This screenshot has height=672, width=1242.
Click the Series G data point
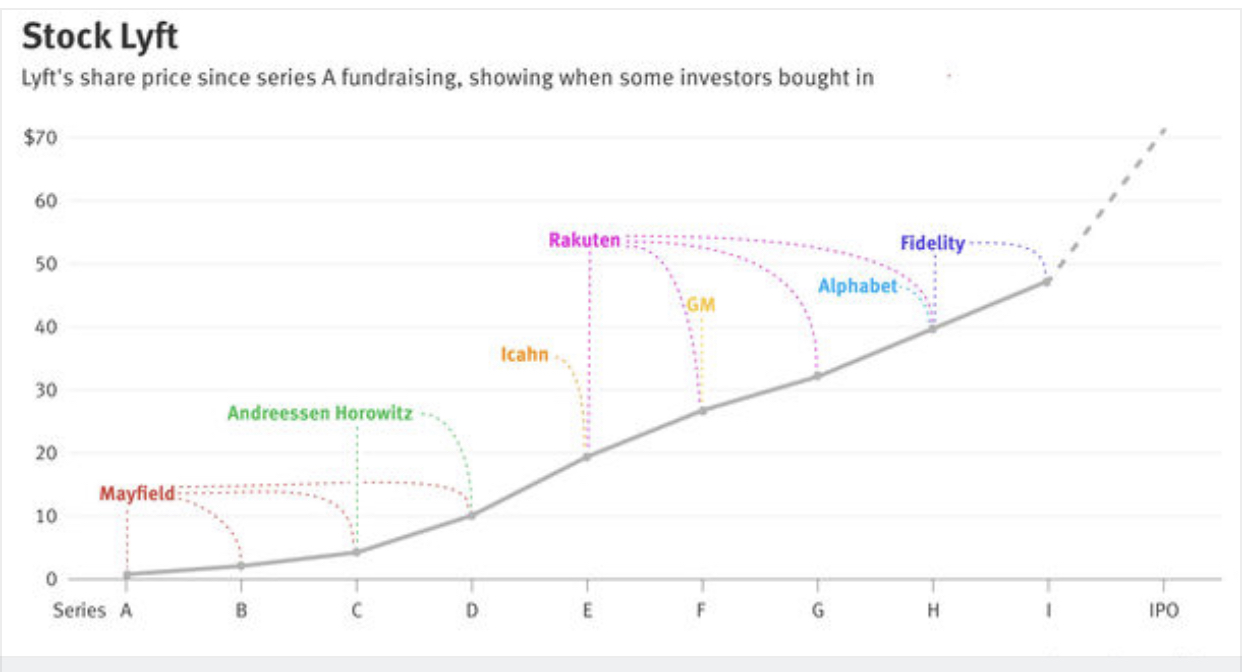pos(817,376)
